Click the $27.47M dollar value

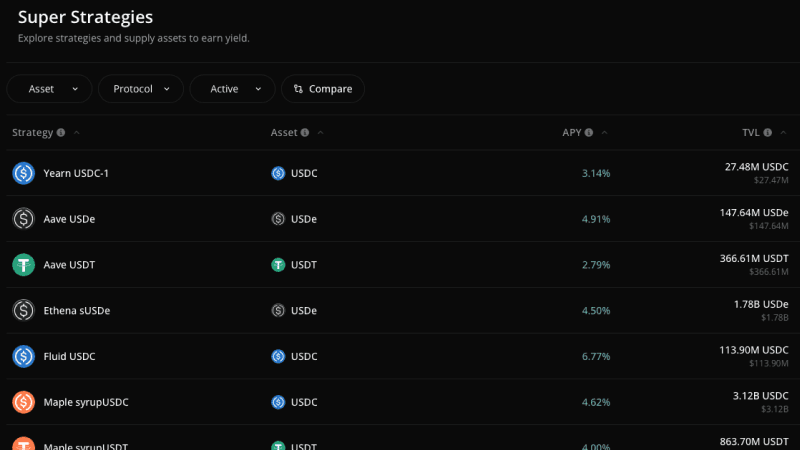click(771, 180)
